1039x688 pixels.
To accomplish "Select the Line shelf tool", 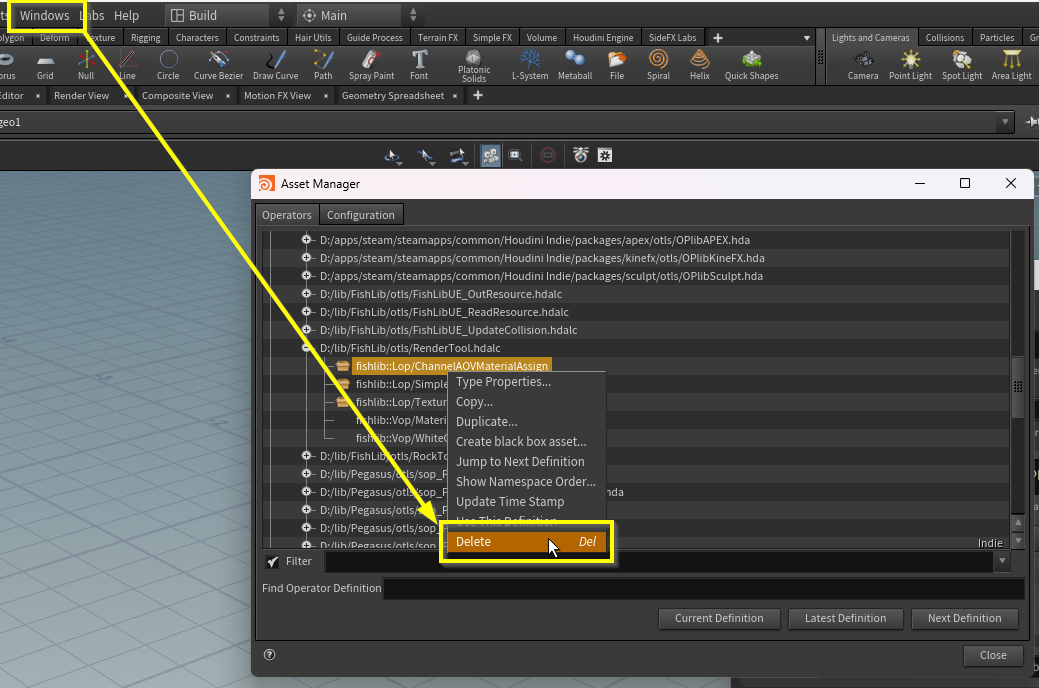I will pyautogui.click(x=127, y=65).
